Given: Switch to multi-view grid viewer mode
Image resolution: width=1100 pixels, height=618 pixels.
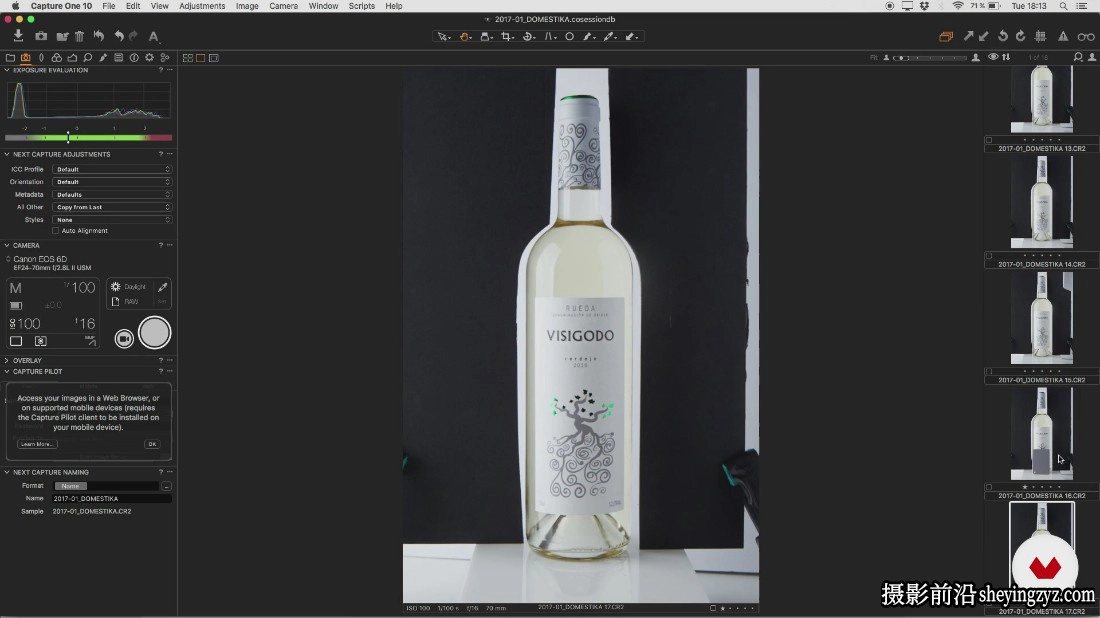Looking at the screenshot, I should pyautogui.click(x=188, y=58).
